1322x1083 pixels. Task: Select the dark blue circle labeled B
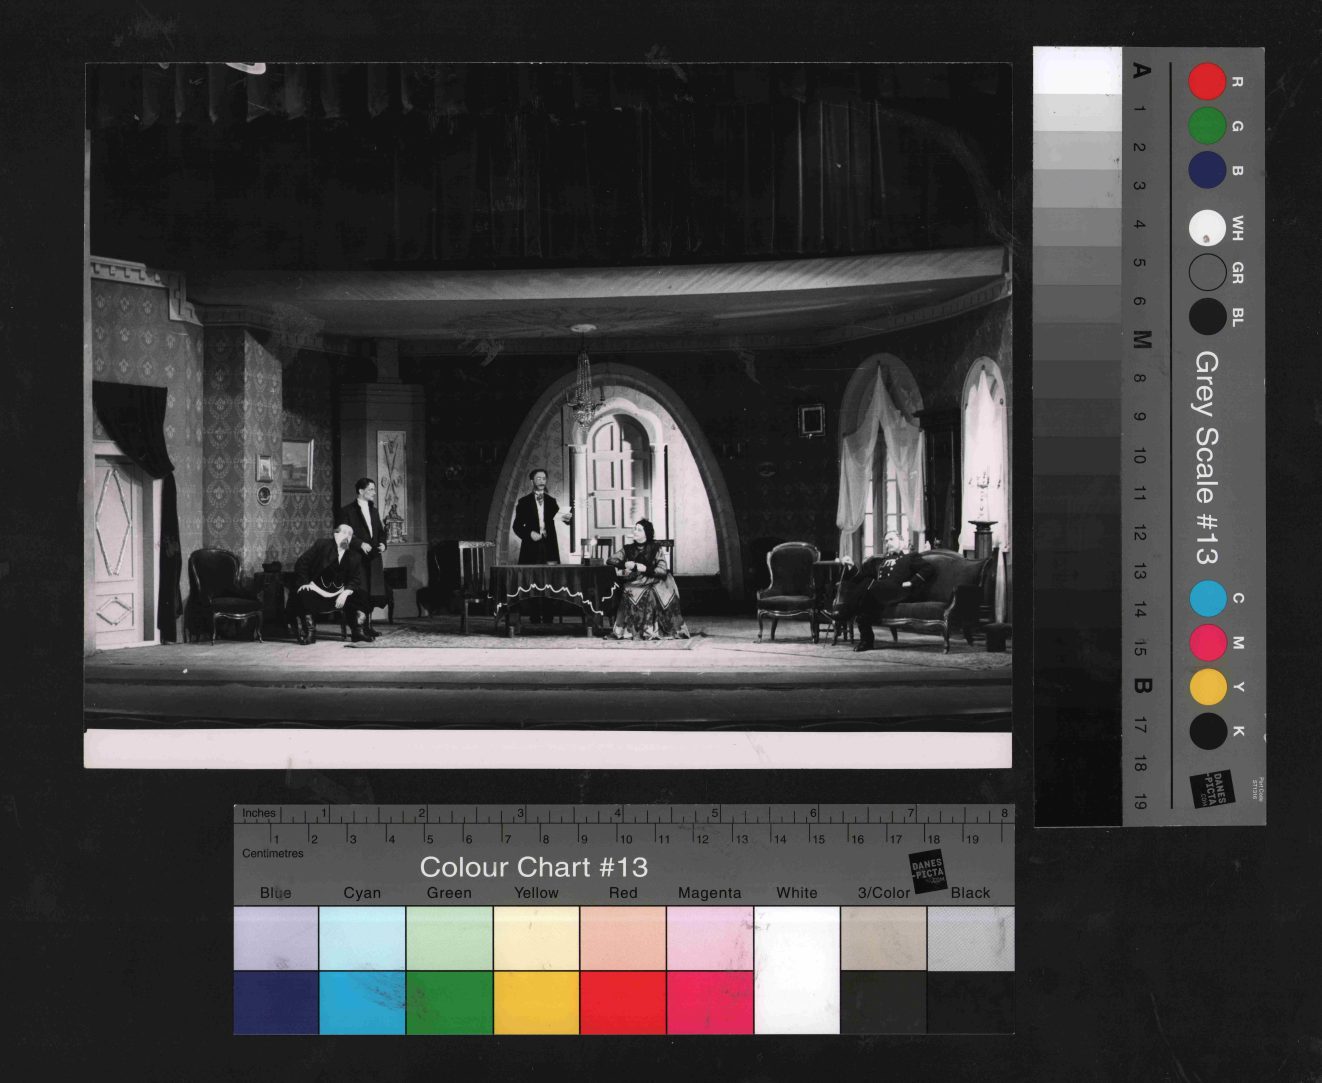click(1207, 170)
